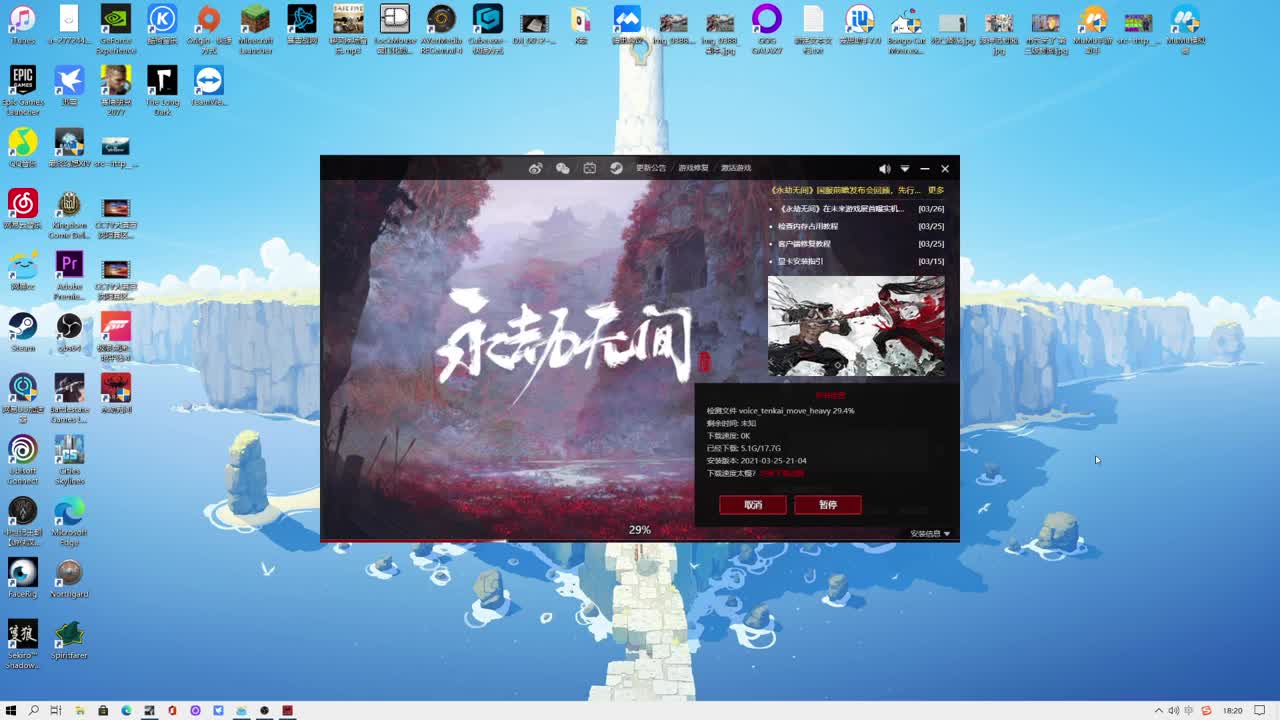The width and height of the screenshot is (1280, 720).
Task: Open Cyberpunk 2077 desktop shortcut
Action: pyautogui.click(x=116, y=90)
